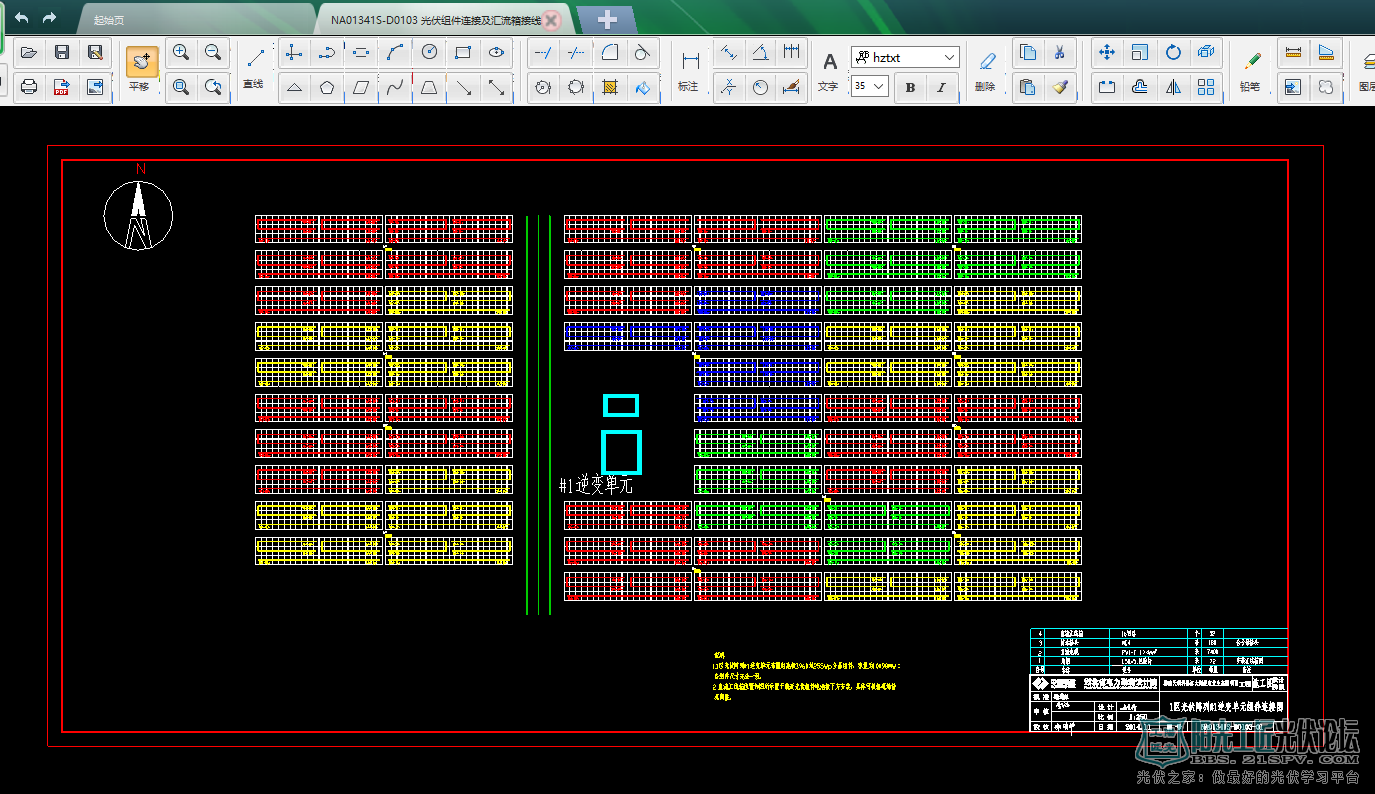Open the hztxt font dropdown
Viewport: 1375px width, 794px height.
point(905,57)
